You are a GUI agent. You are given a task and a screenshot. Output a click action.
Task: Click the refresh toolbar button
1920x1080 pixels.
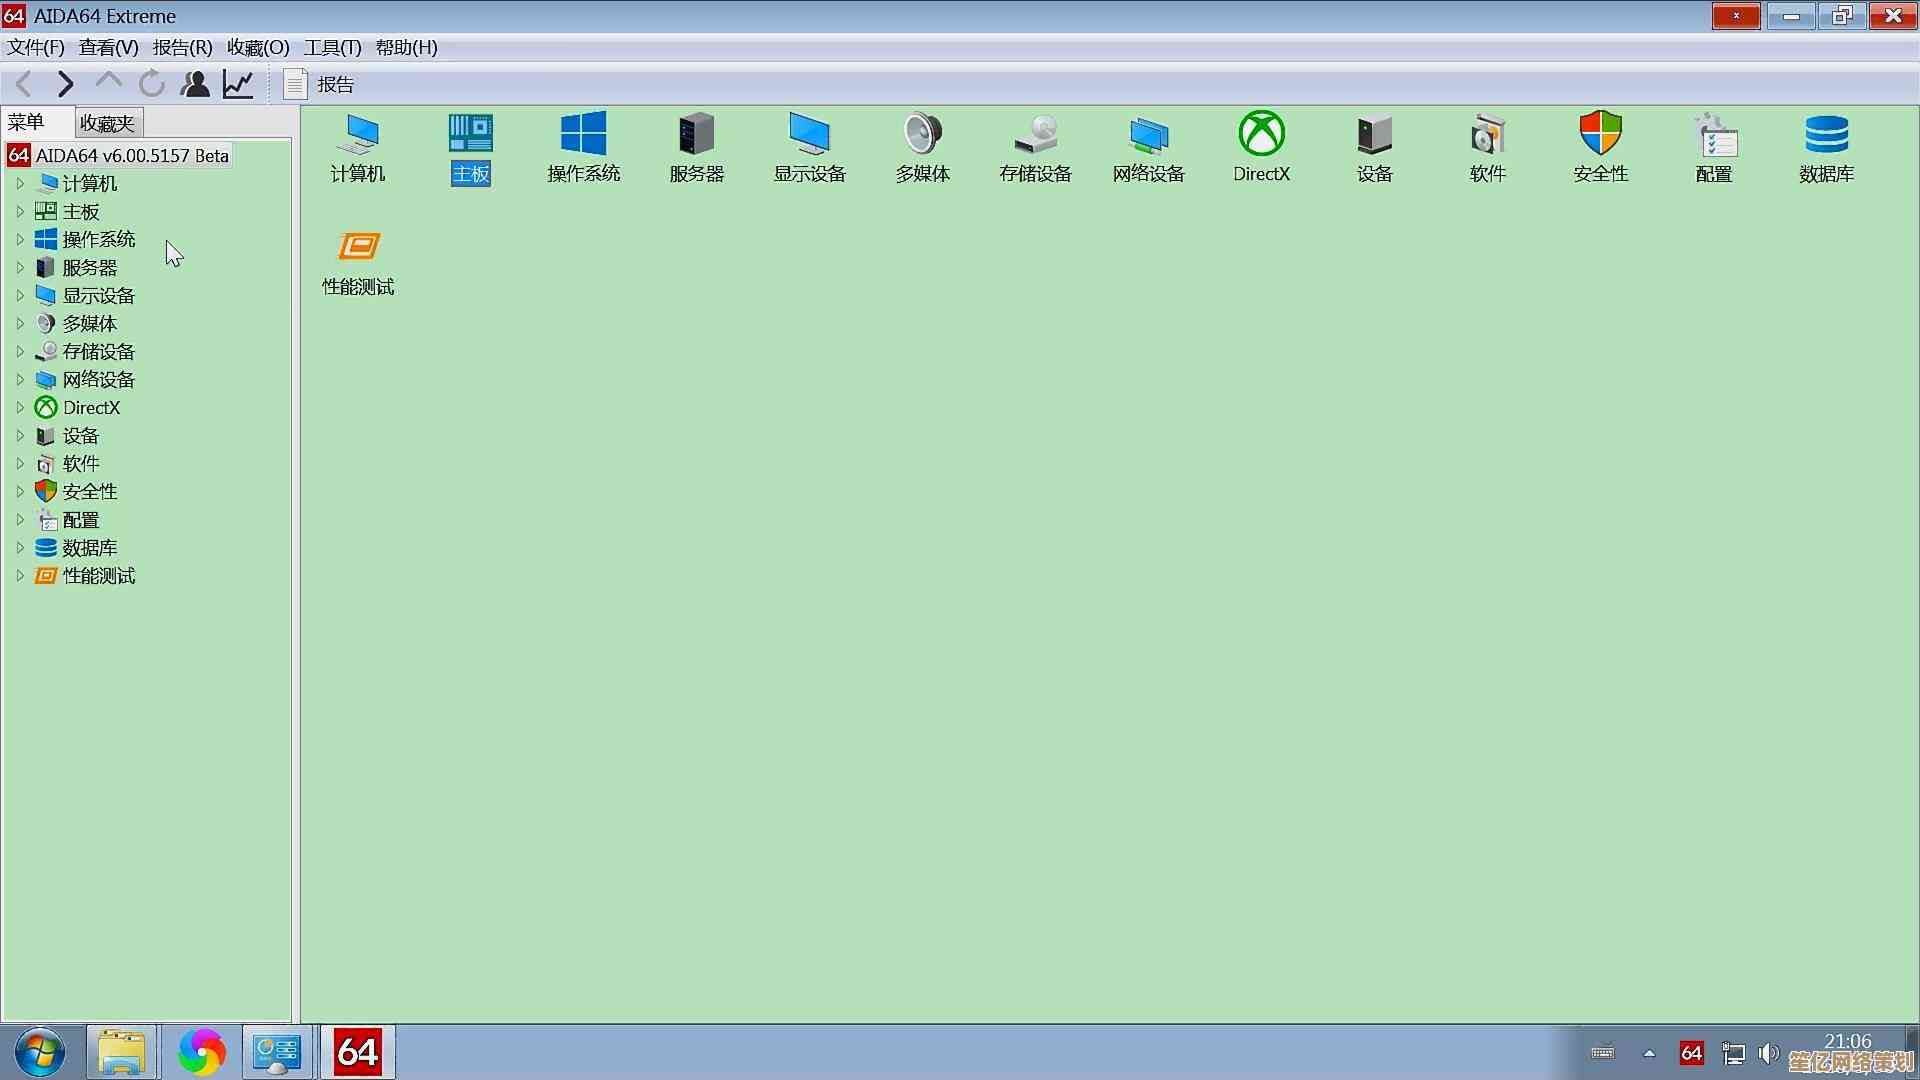click(x=152, y=85)
